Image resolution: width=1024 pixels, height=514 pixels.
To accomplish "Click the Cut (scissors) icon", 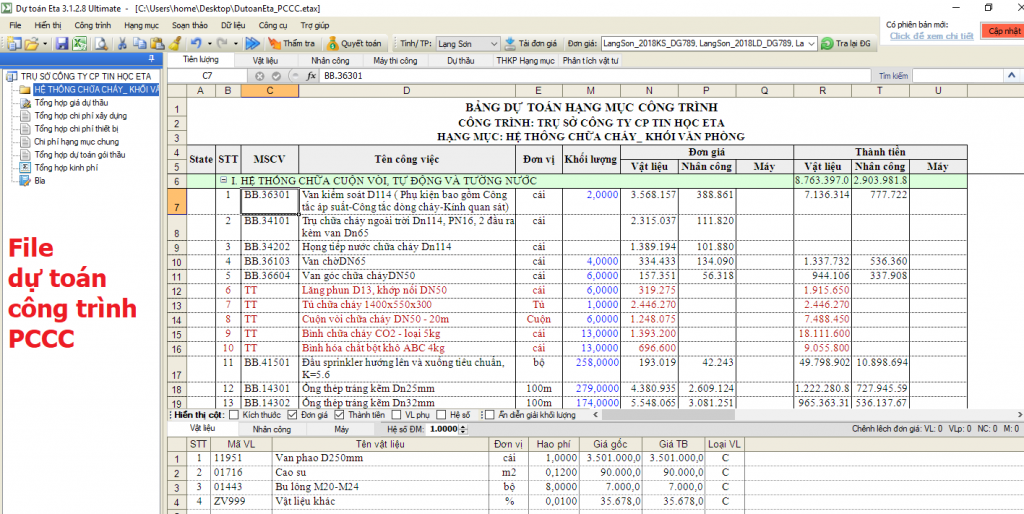I will click(x=122, y=44).
